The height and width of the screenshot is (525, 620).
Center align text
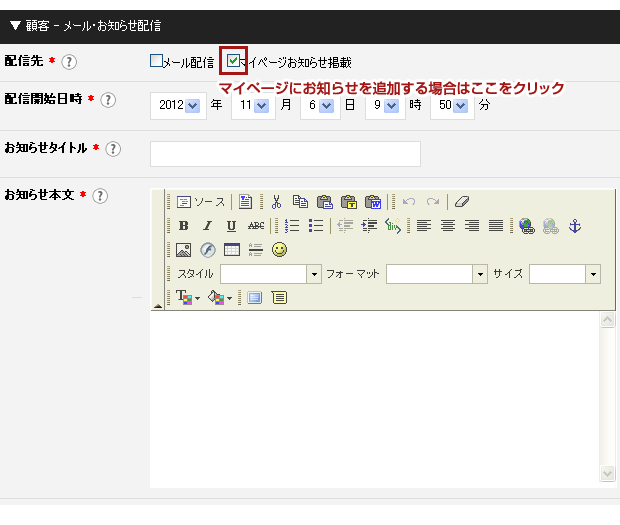(448, 226)
